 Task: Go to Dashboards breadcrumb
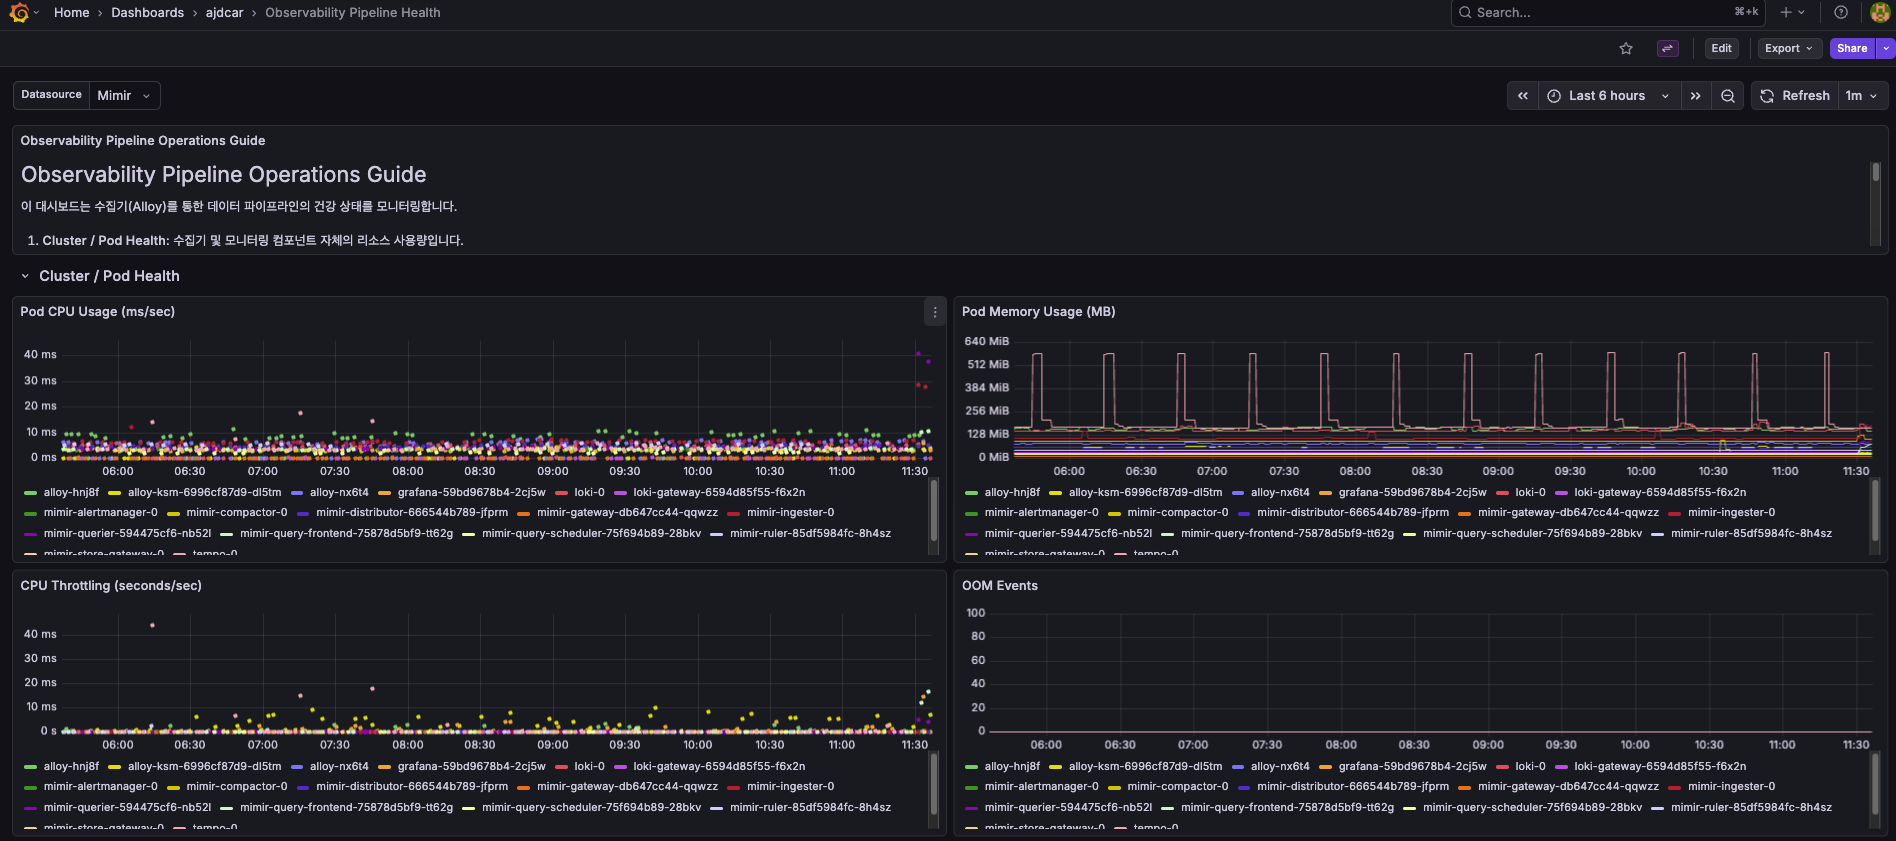click(x=148, y=13)
